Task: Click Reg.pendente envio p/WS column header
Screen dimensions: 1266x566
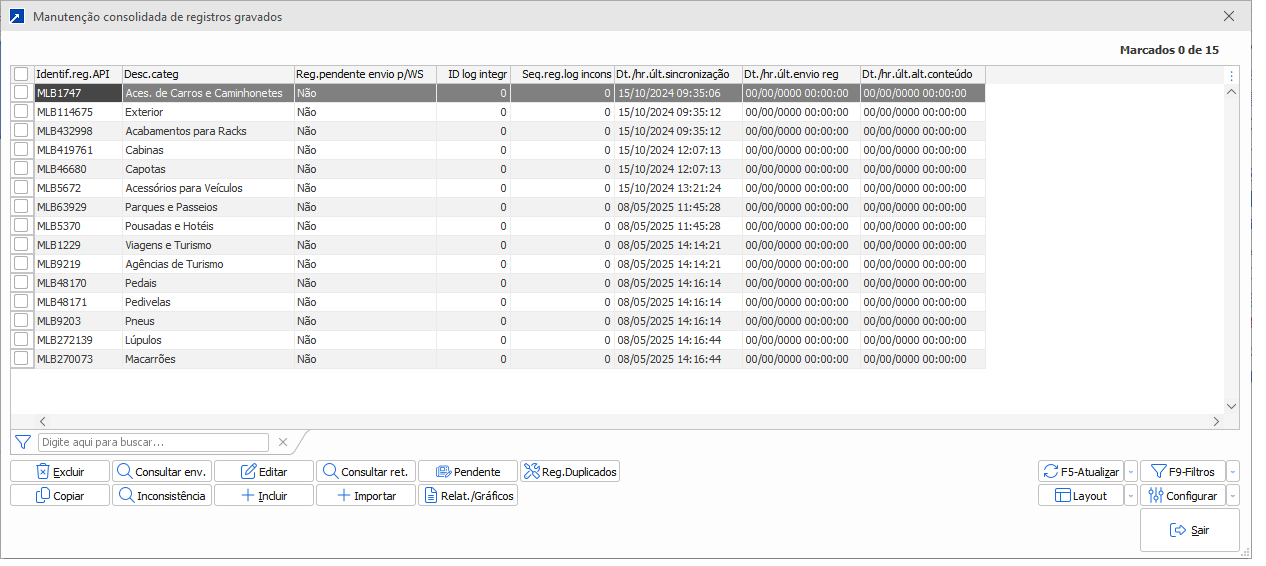Action: (365, 74)
